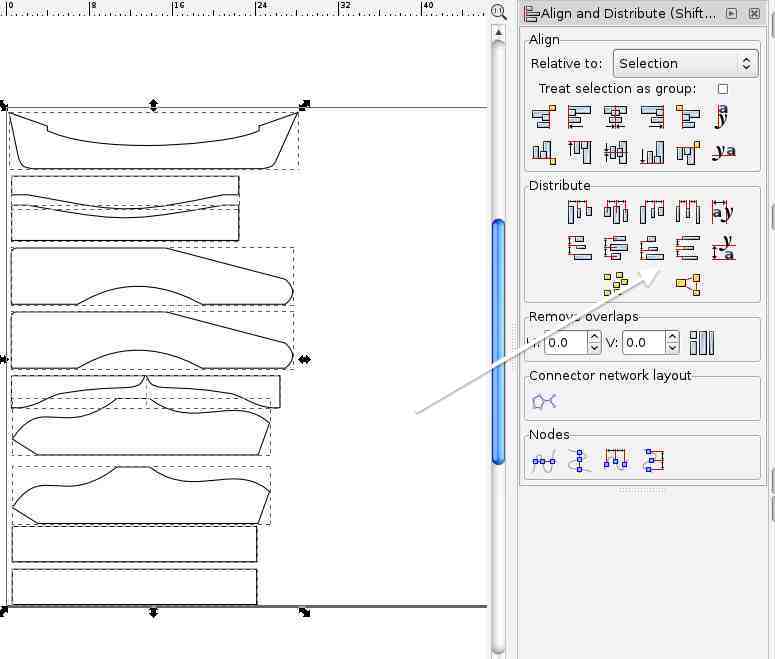Click the scrollbar up arrow
Image resolution: width=775 pixels, height=659 pixels.
coord(499,33)
